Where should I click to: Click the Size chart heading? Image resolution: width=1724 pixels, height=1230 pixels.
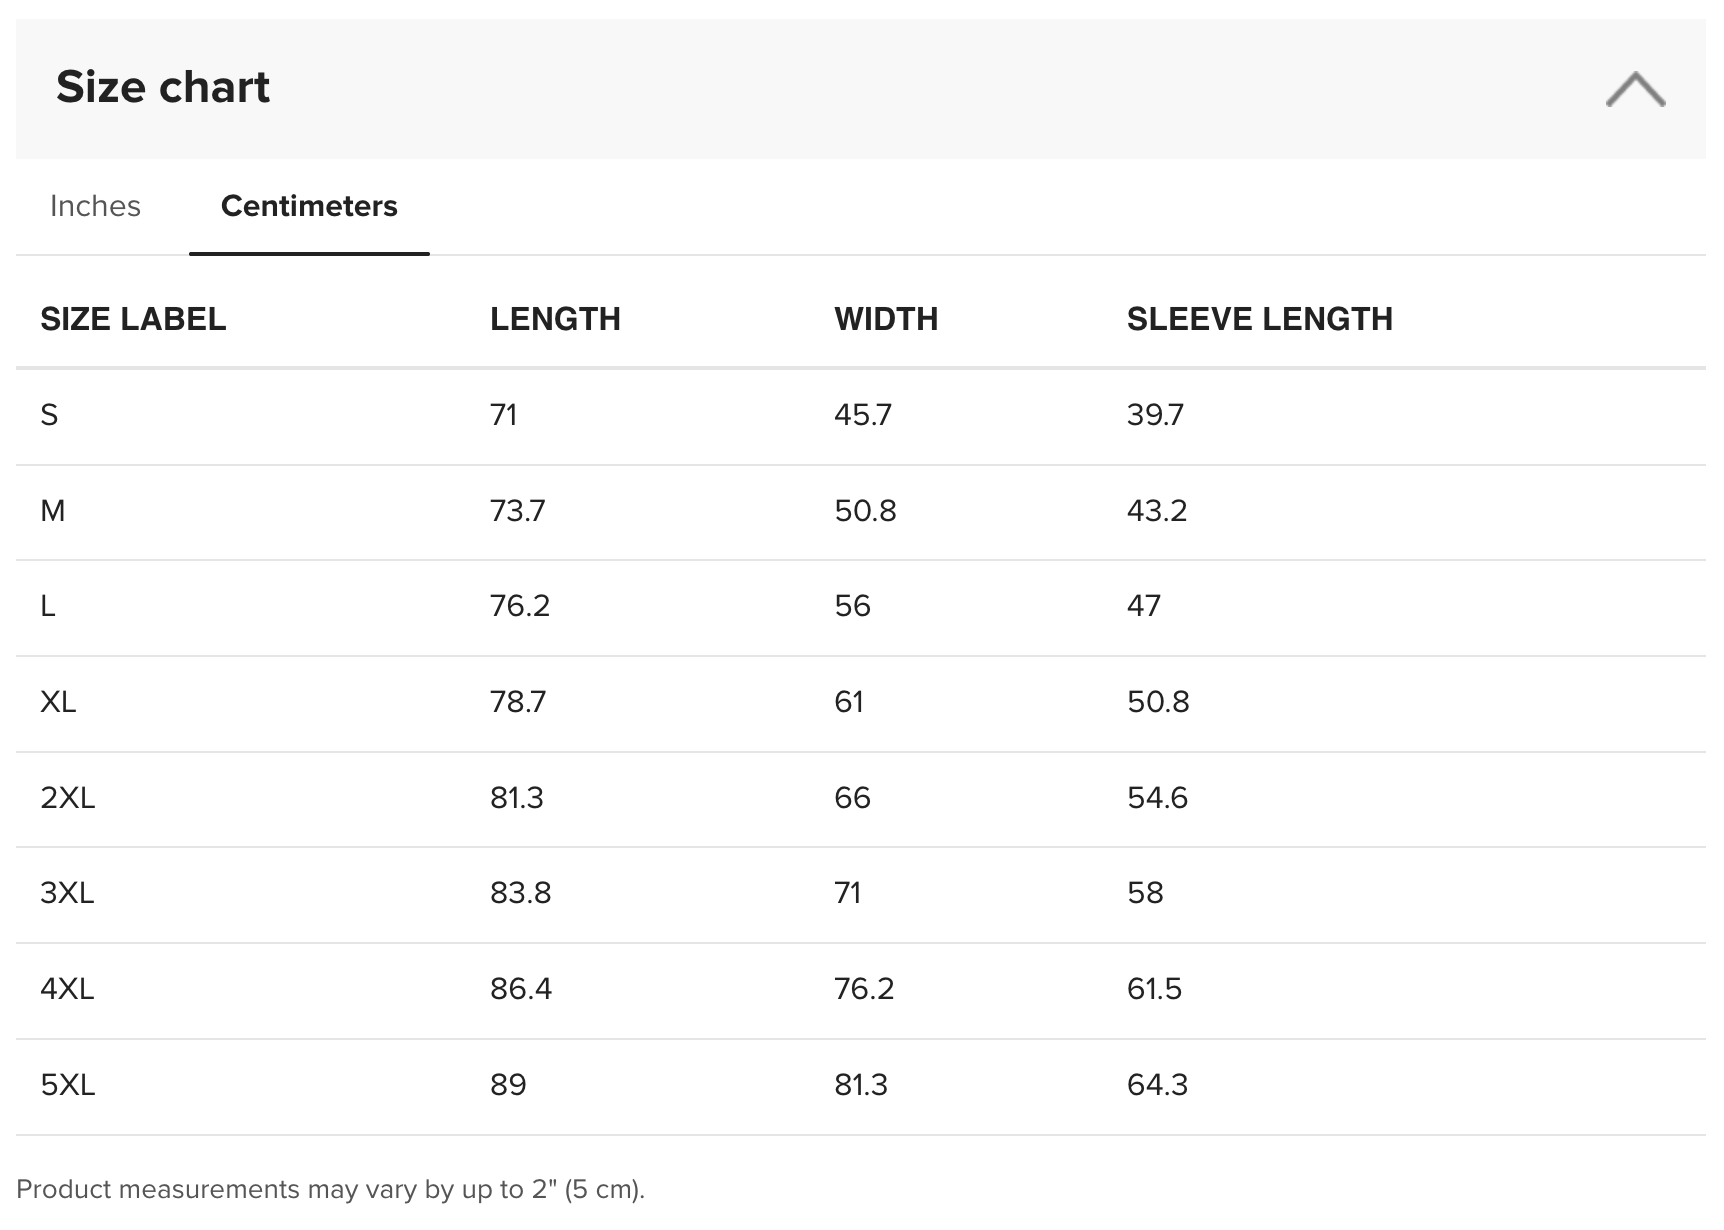click(x=163, y=87)
